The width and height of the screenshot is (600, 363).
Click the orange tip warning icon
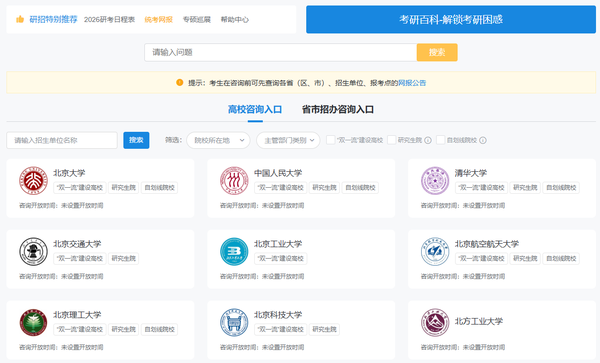click(179, 83)
